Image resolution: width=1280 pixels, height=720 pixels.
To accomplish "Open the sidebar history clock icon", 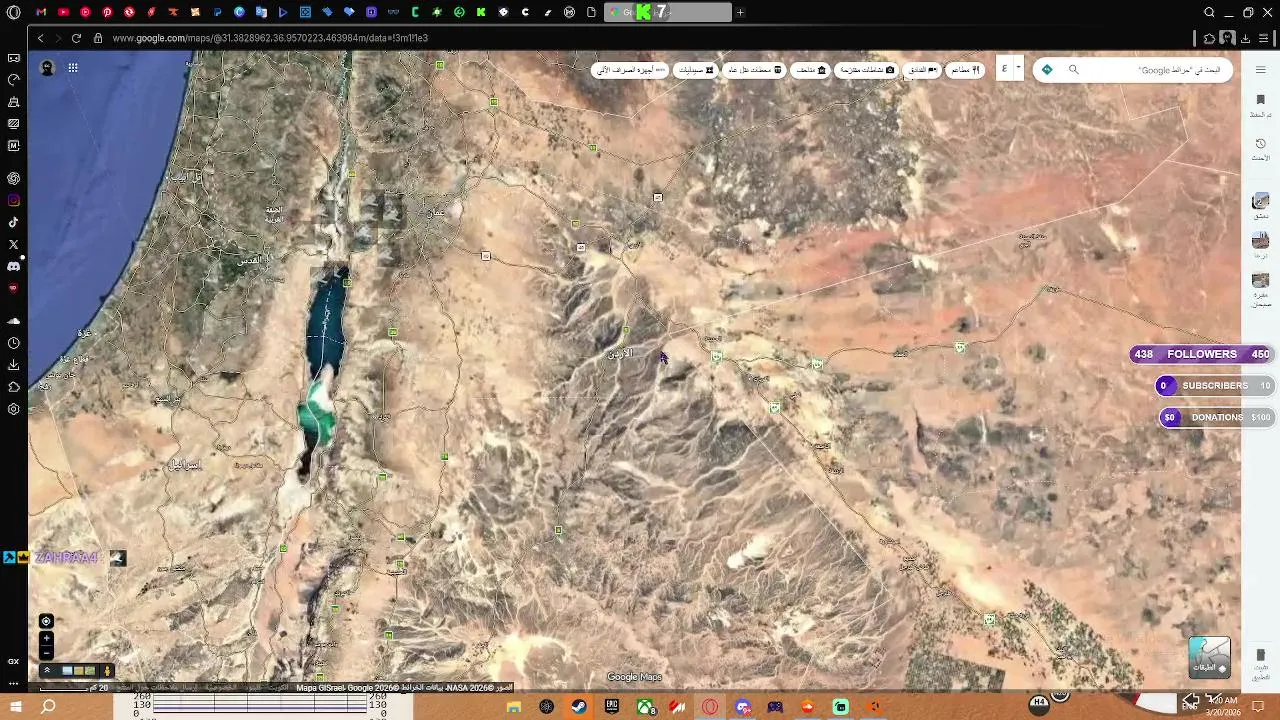I will click(x=14, y=343).
